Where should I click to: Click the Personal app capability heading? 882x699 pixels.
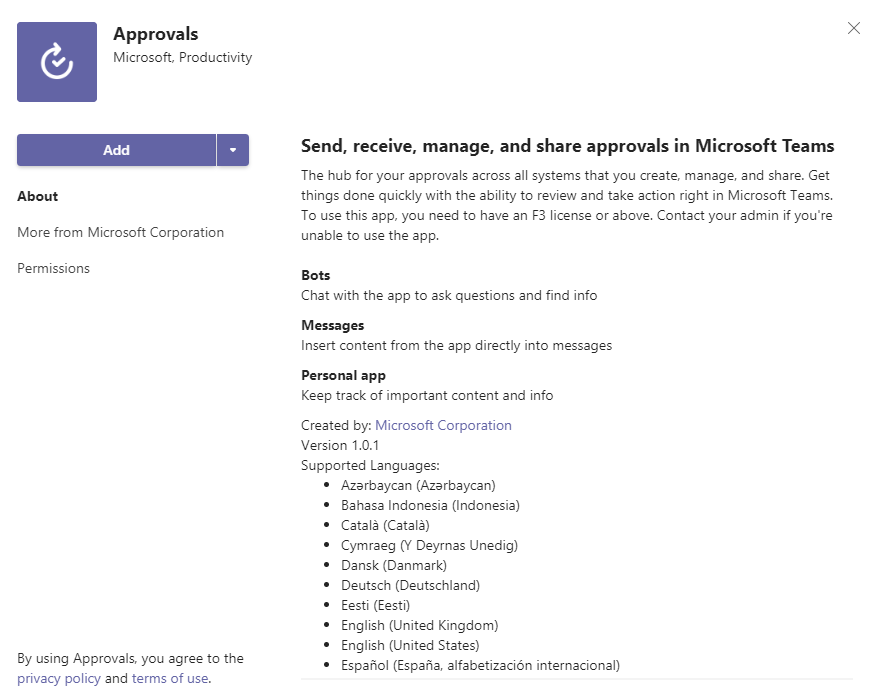pyautogui.click(x=343, y=375)
